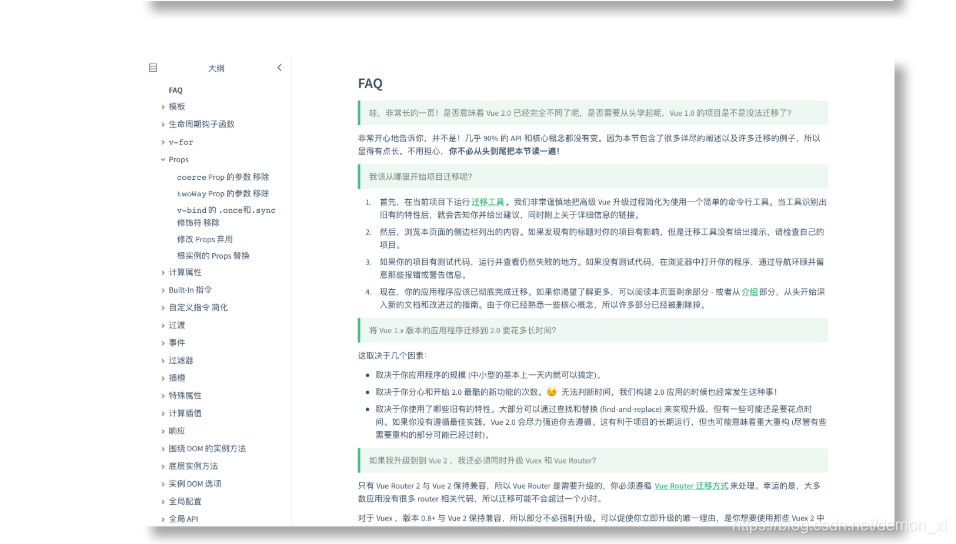Click the FAQ page heading

[370, 84]
